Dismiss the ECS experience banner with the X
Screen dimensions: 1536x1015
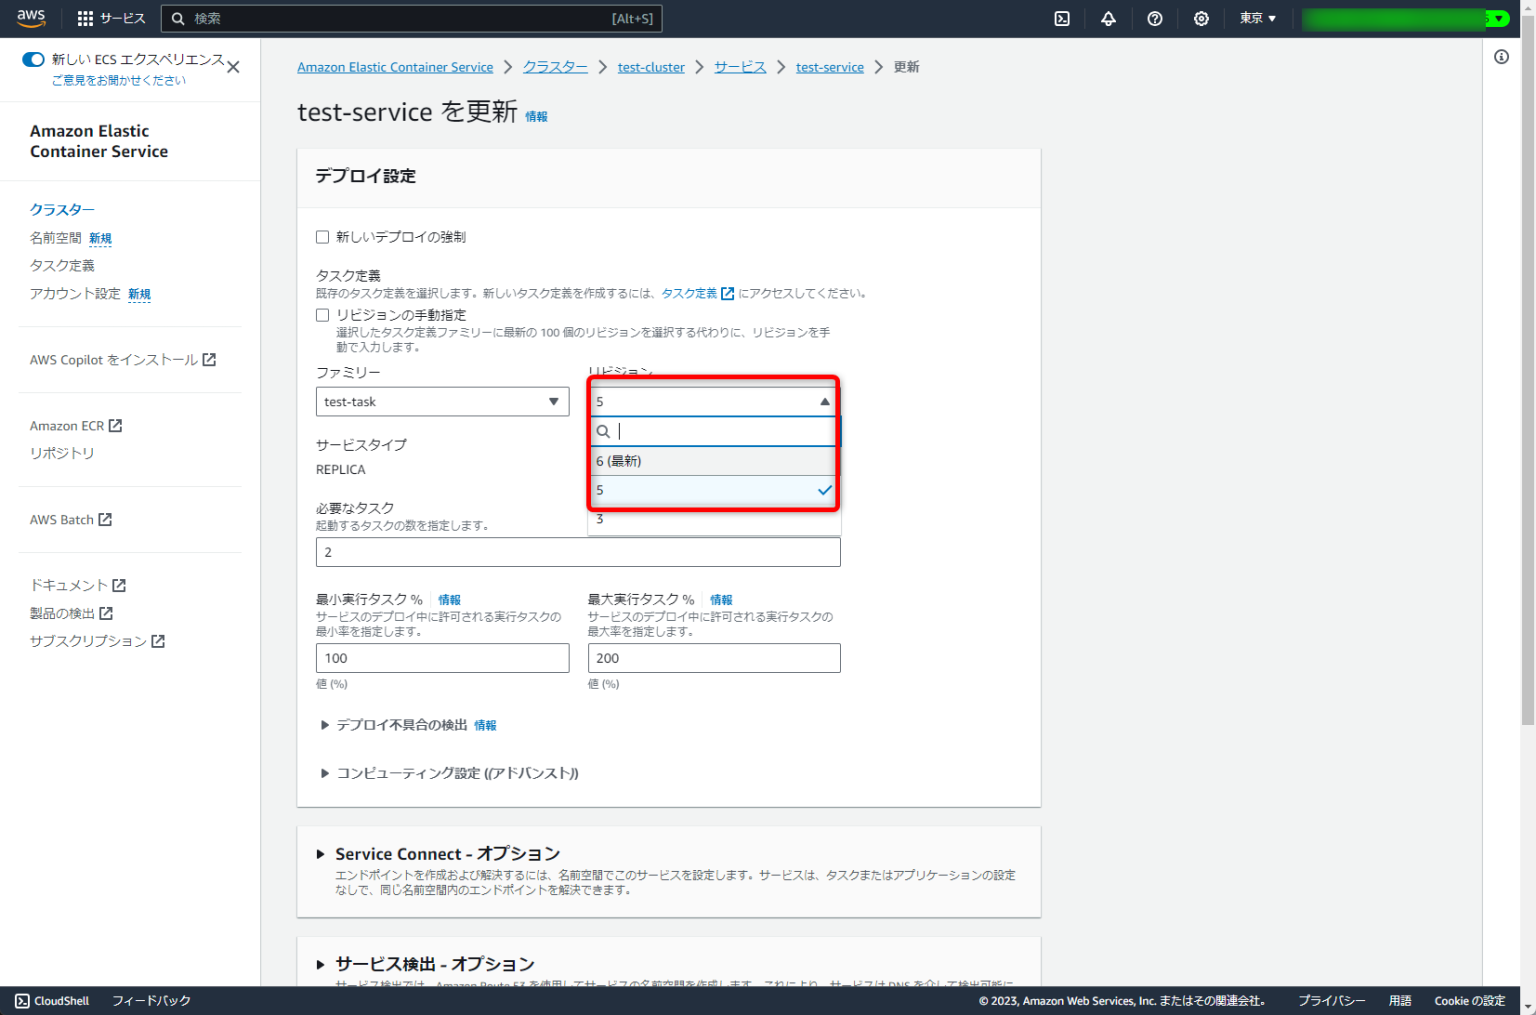click(233, 66)
